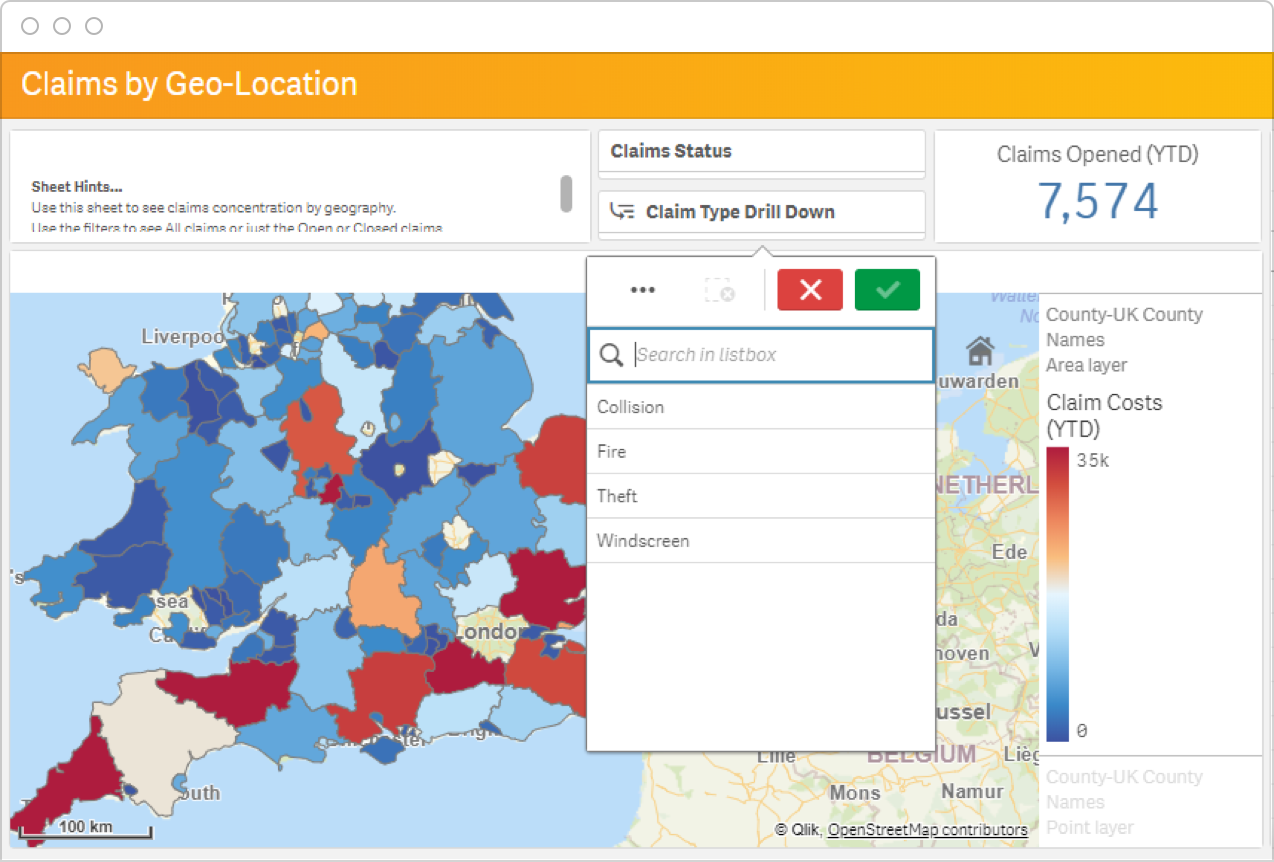
Task: Confirm selection with the green checkmark button
Action: (x=887, y=290)
